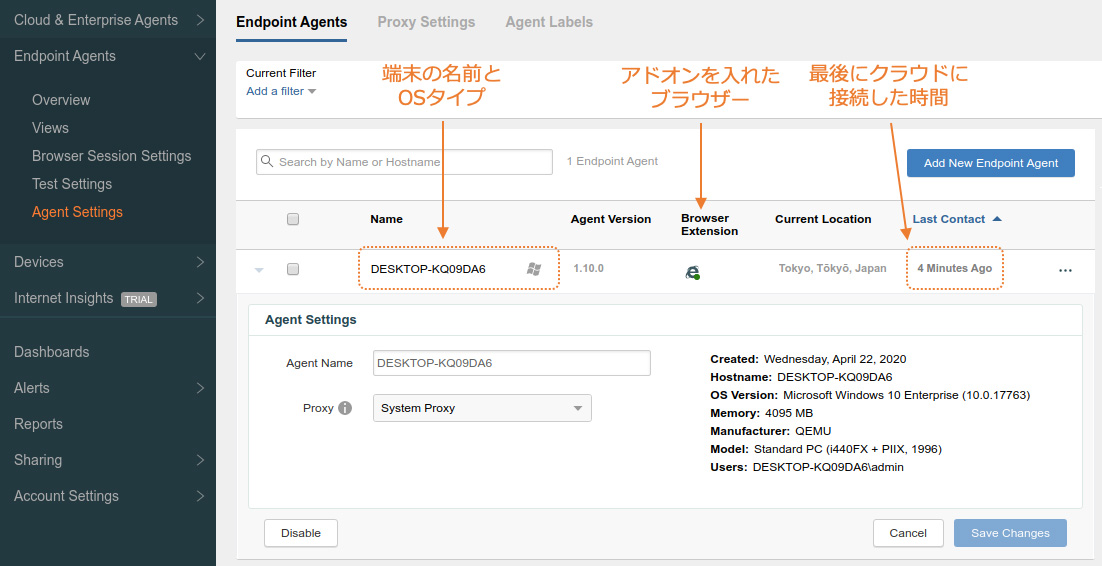1102x566 pixels.
Task: Toggle the select-all checkbox in table header
Action: (x=293, y=219)
